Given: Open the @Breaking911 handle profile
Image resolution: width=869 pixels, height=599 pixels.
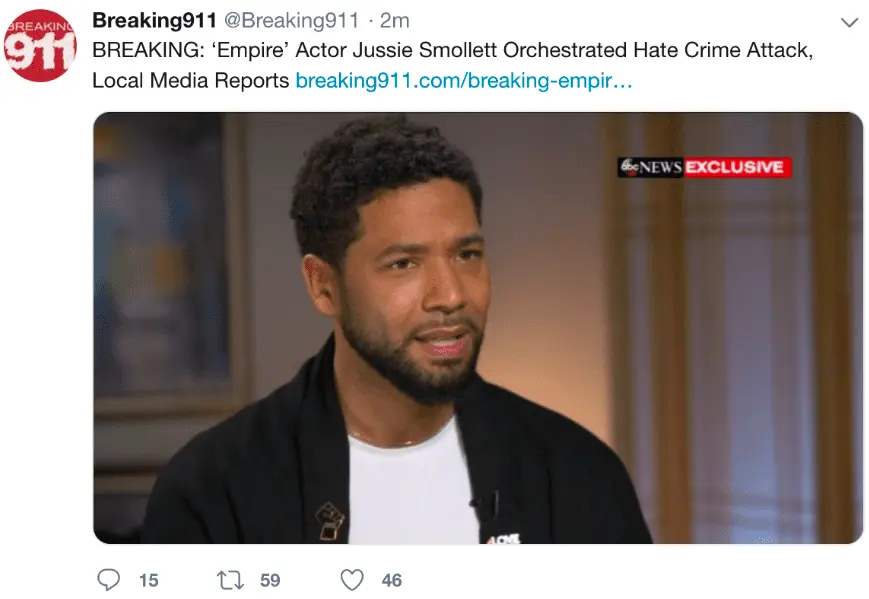Looking at the screenshot, I should click(x=292, y=21).
